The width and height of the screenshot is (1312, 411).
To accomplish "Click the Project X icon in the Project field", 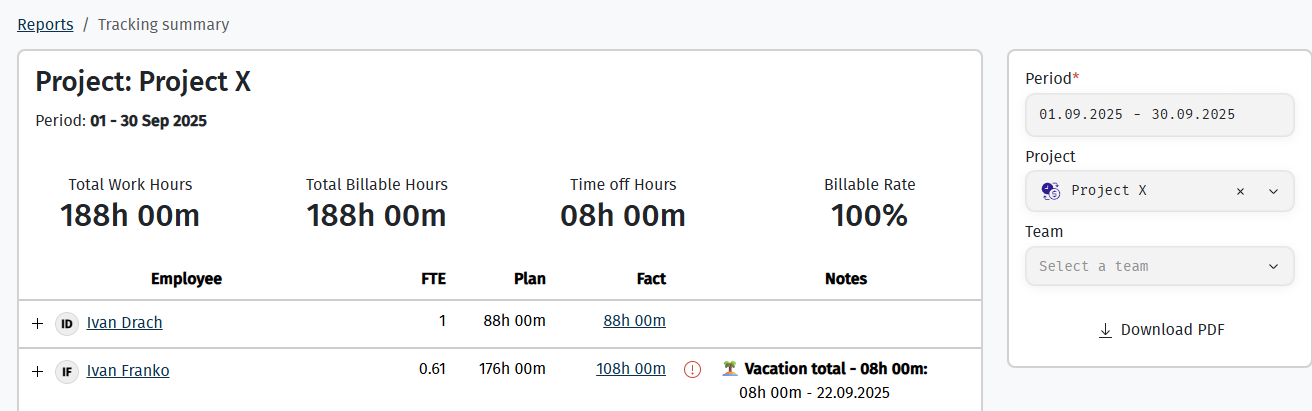I will point(1049,191).
